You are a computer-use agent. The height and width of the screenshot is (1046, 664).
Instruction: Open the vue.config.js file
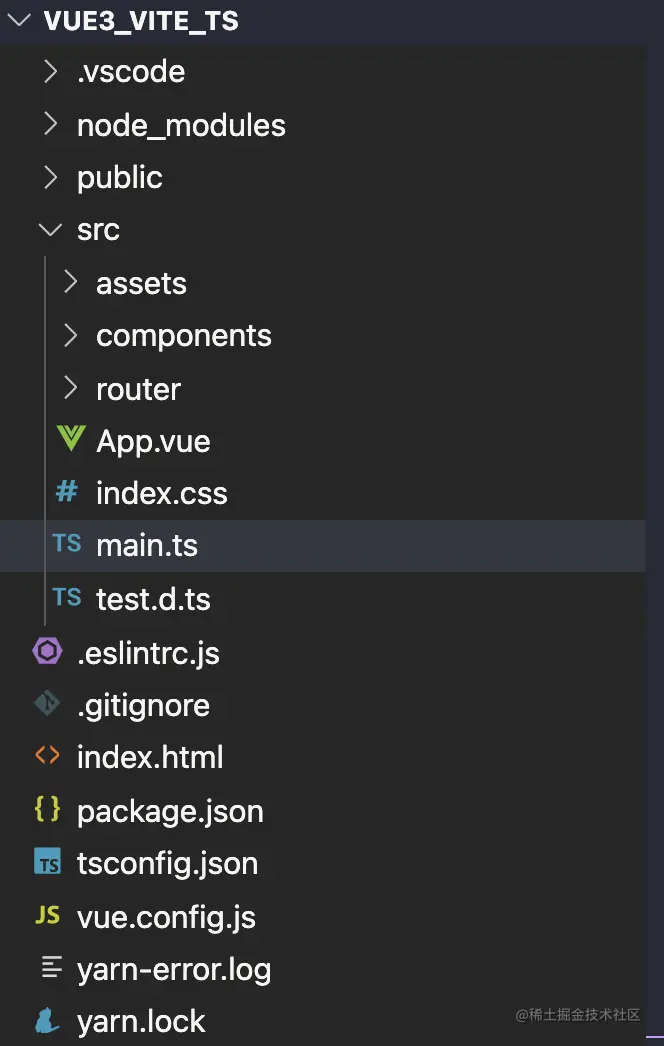(166, 918)
